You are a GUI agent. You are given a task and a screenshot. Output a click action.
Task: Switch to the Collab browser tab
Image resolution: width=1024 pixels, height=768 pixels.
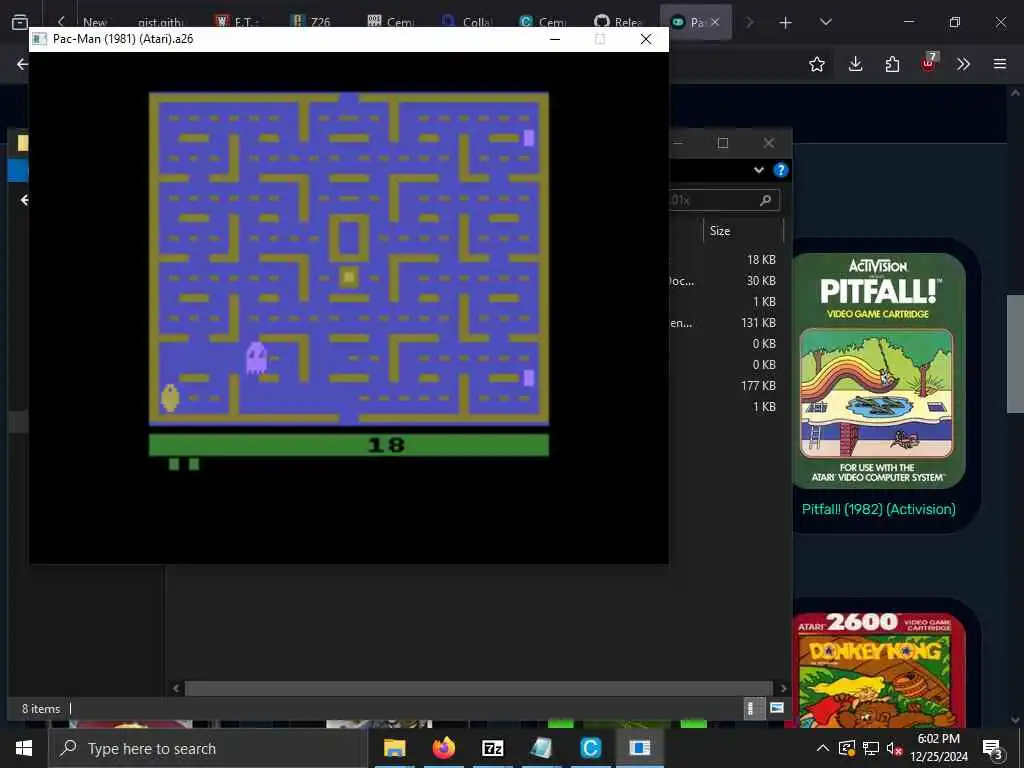point(468,23)
